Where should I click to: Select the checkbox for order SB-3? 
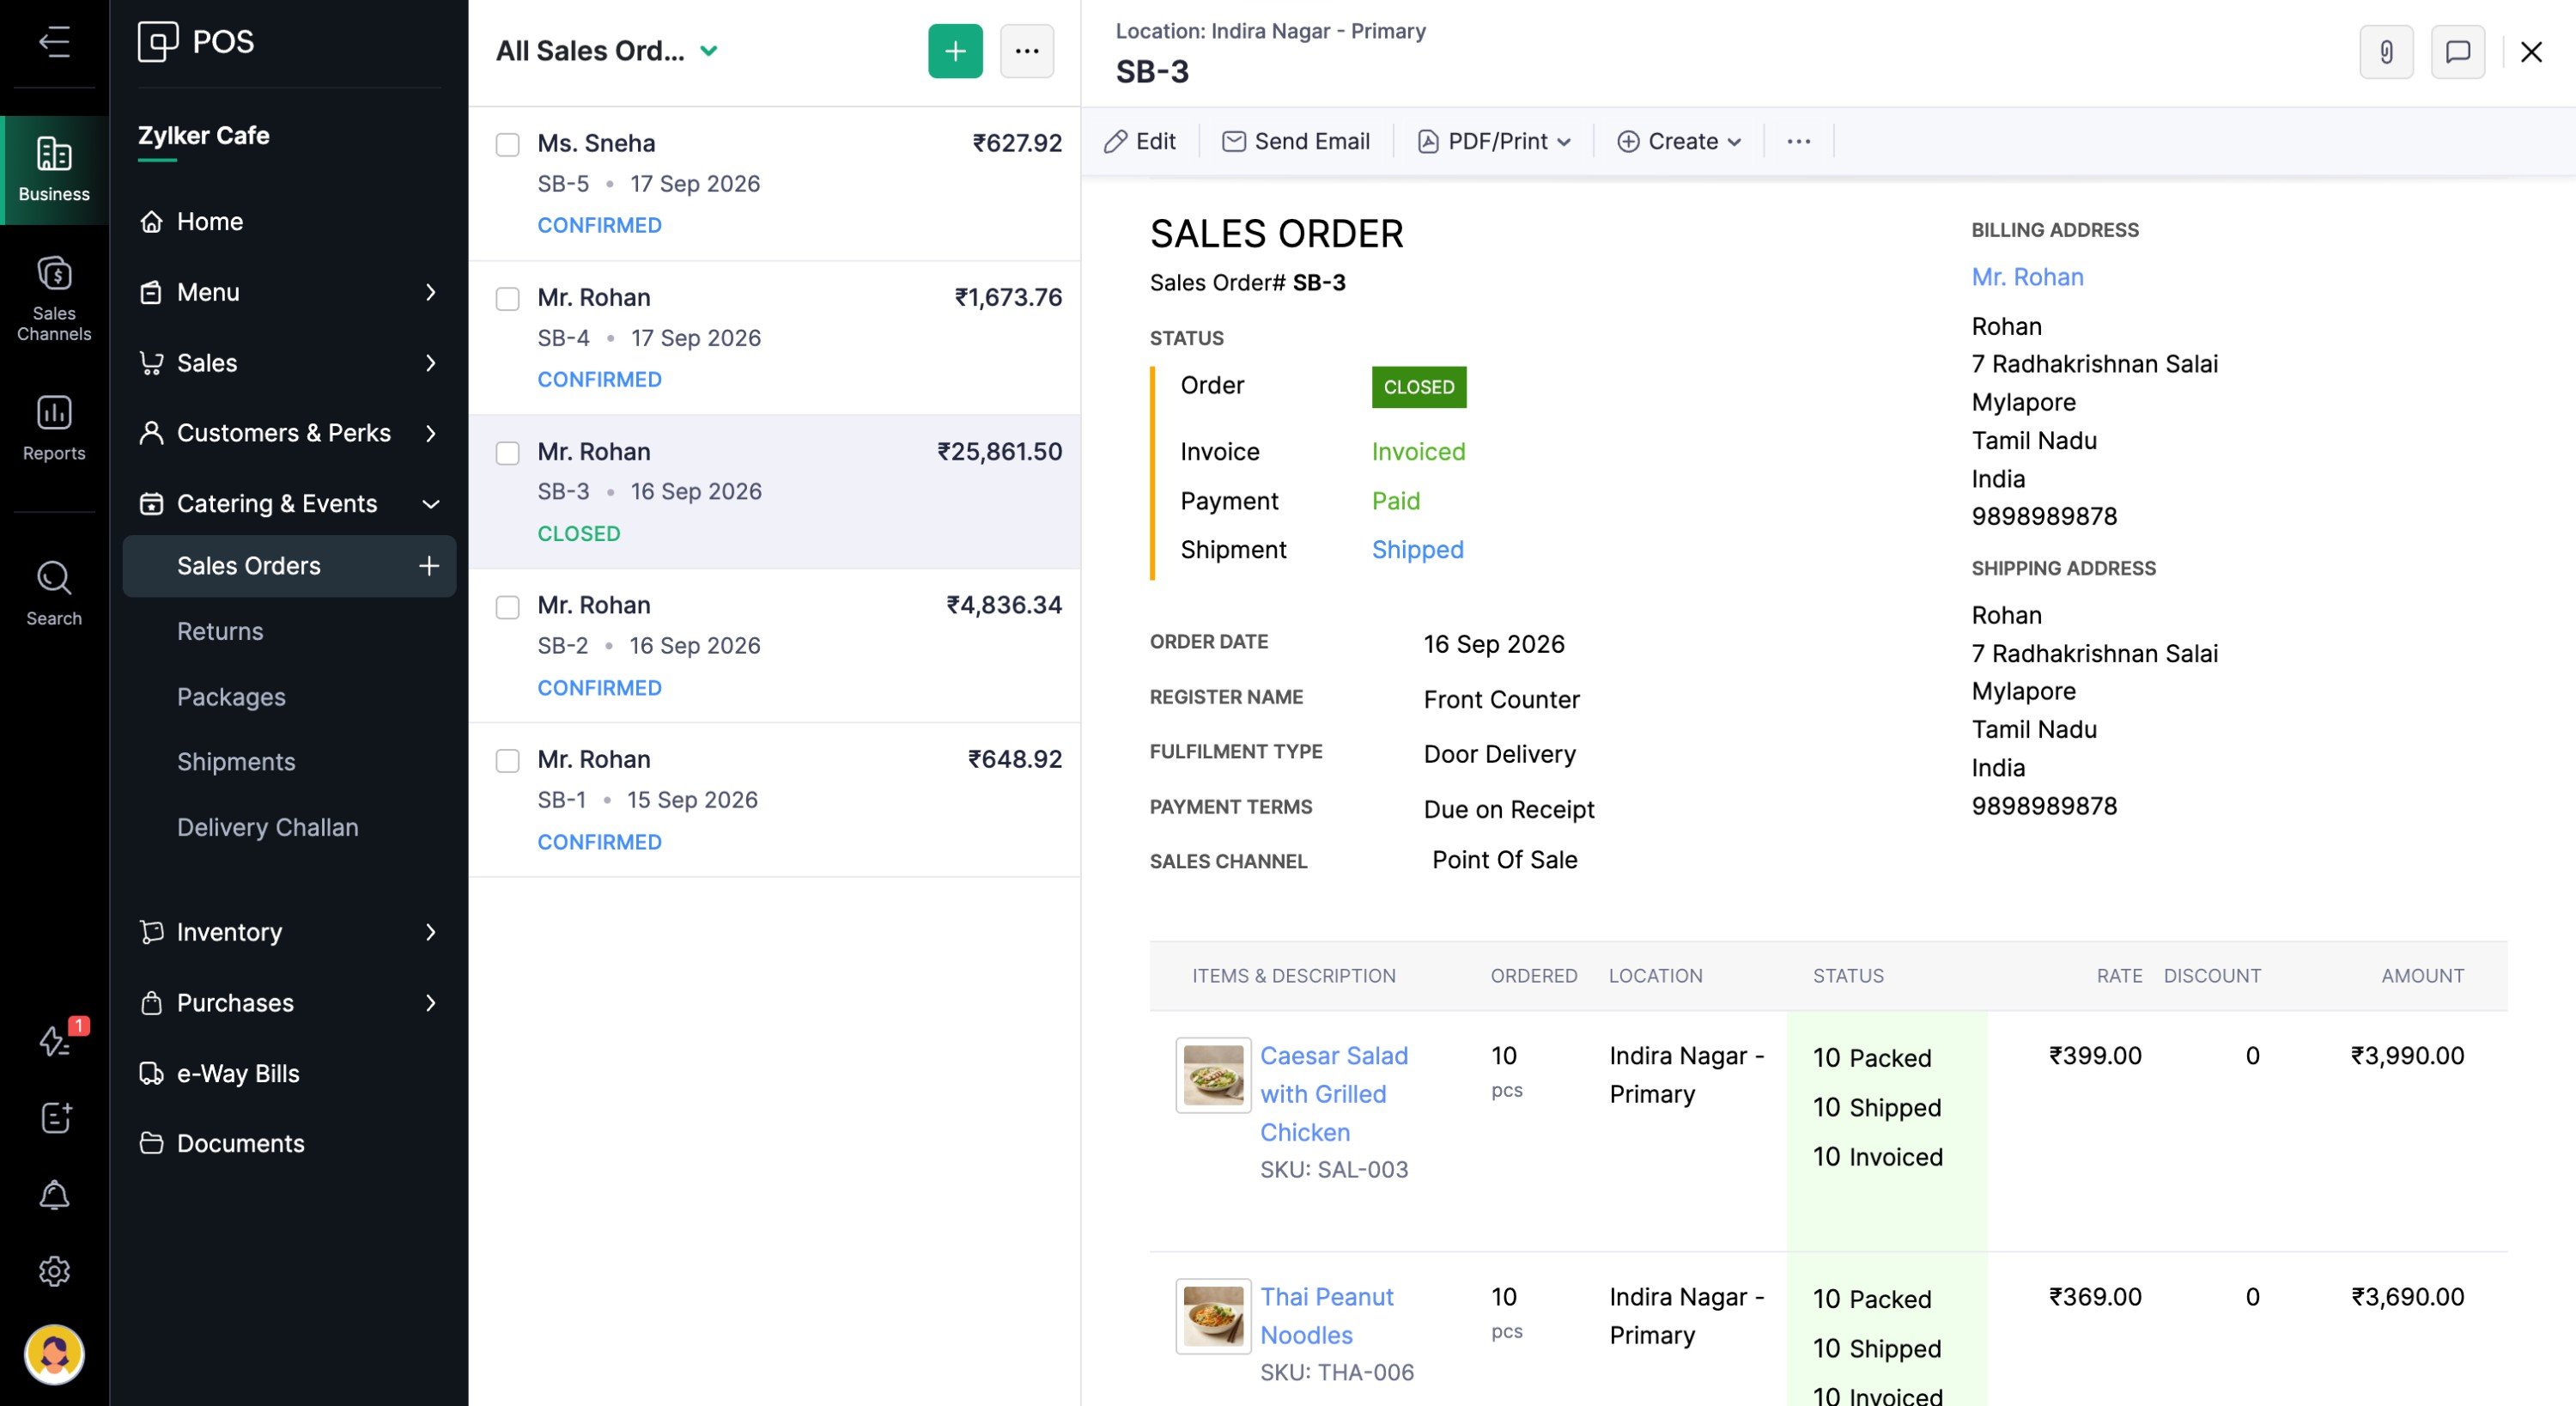click(x=508, y=452)
